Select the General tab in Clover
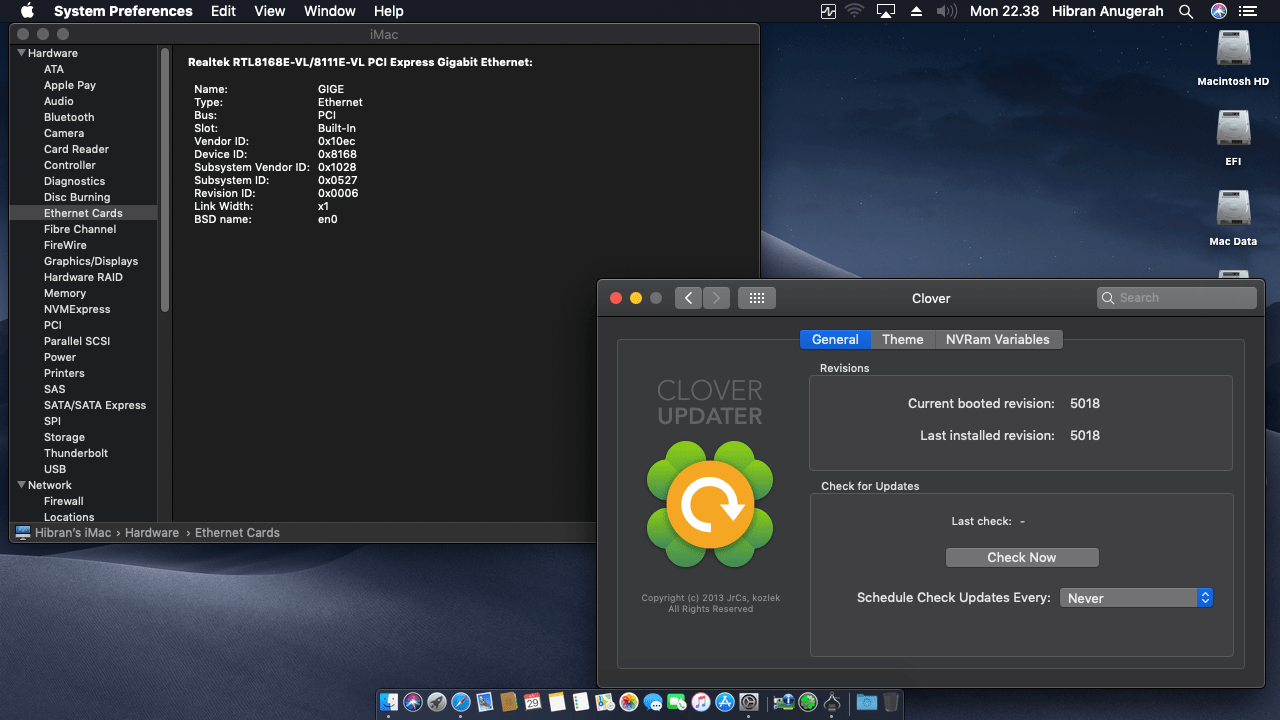The height and width of the screenshot is (720, 1280). tap(835, 339)
